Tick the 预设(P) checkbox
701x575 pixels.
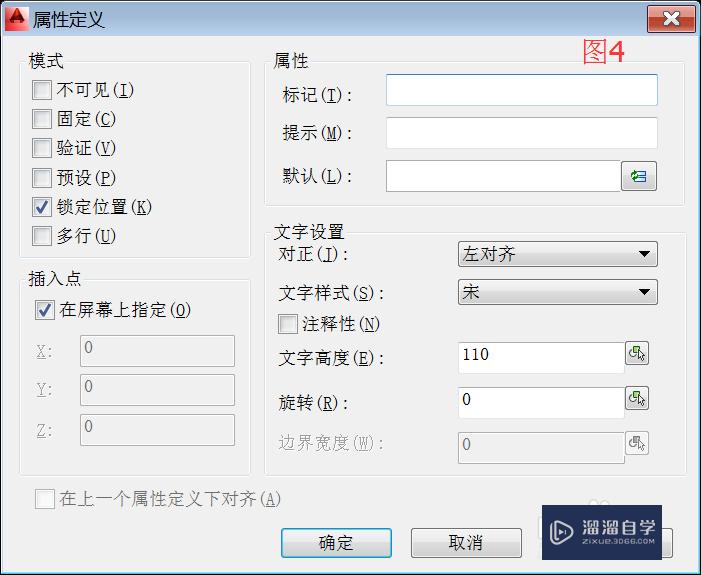point(42,178)
